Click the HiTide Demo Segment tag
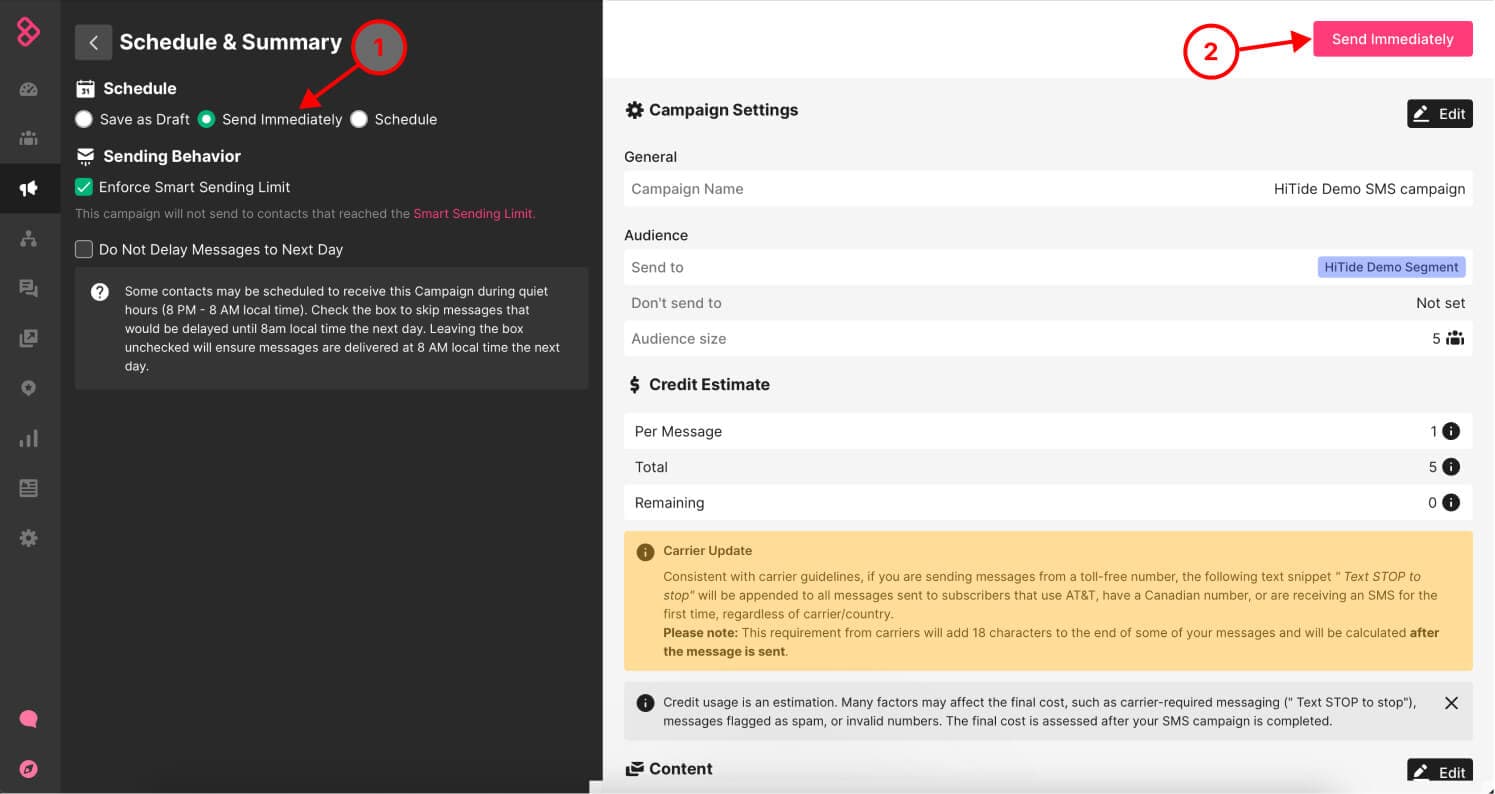This screenshot has height=794, width=1495. 1391,267
